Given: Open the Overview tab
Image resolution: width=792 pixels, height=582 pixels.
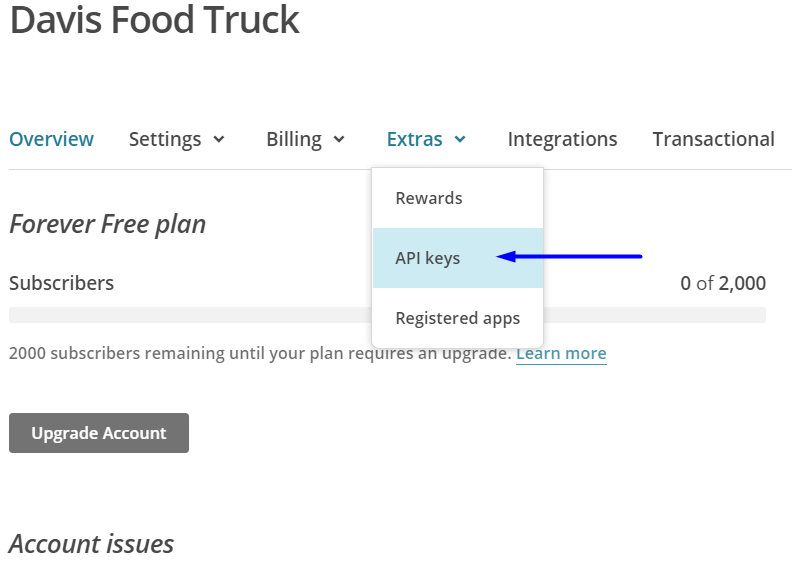Looking at the screenshot, I should (x=51, y=139).
